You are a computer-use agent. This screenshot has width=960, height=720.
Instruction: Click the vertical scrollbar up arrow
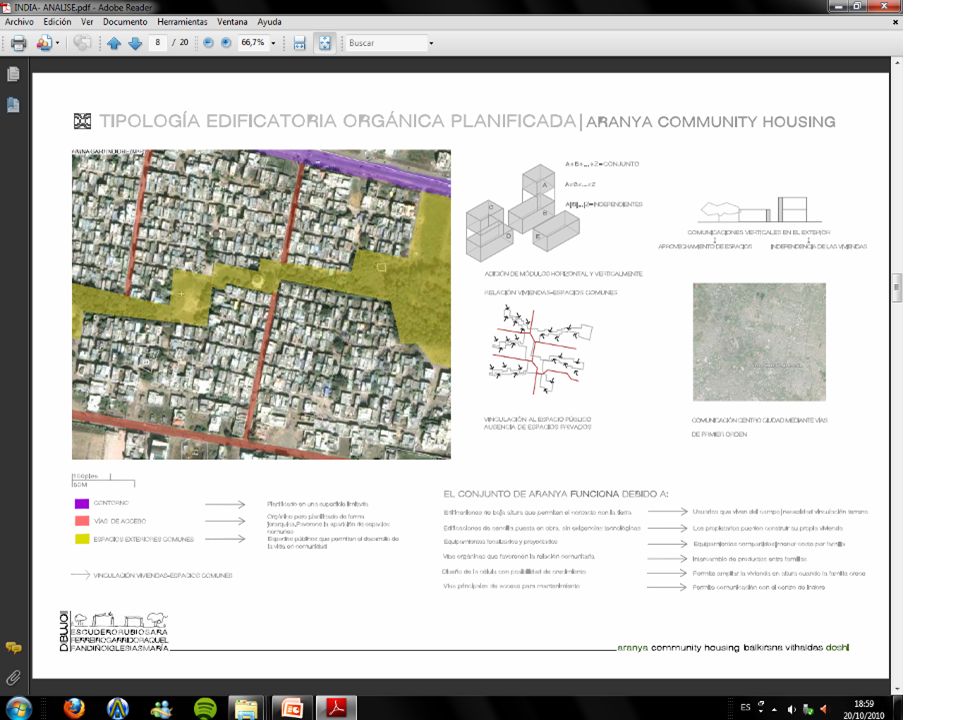tap(897, 62)
